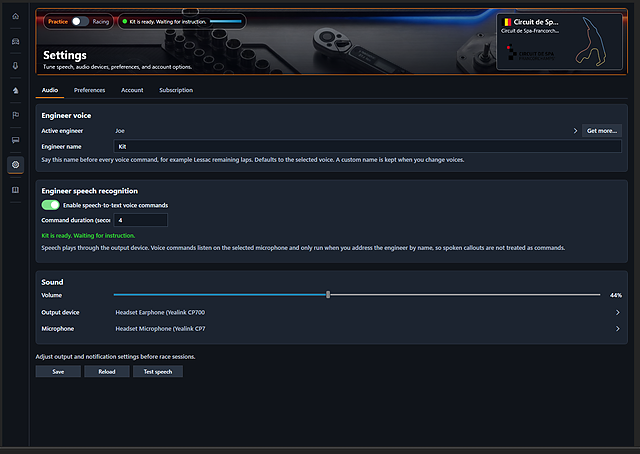Click the Command duration input field
640x454 pixels.
[140, 220]
